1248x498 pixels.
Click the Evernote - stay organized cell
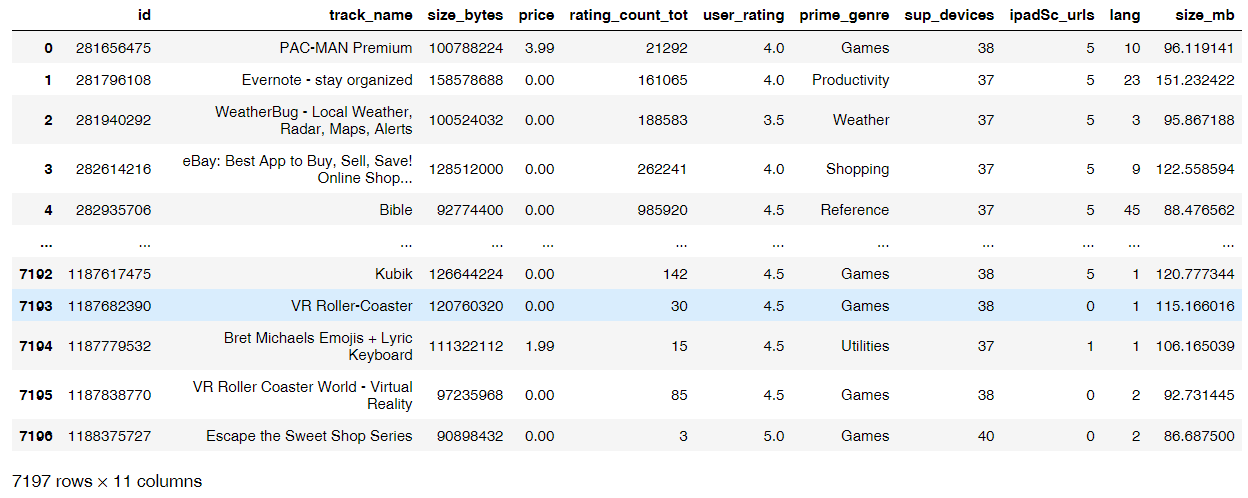point(327,80)
